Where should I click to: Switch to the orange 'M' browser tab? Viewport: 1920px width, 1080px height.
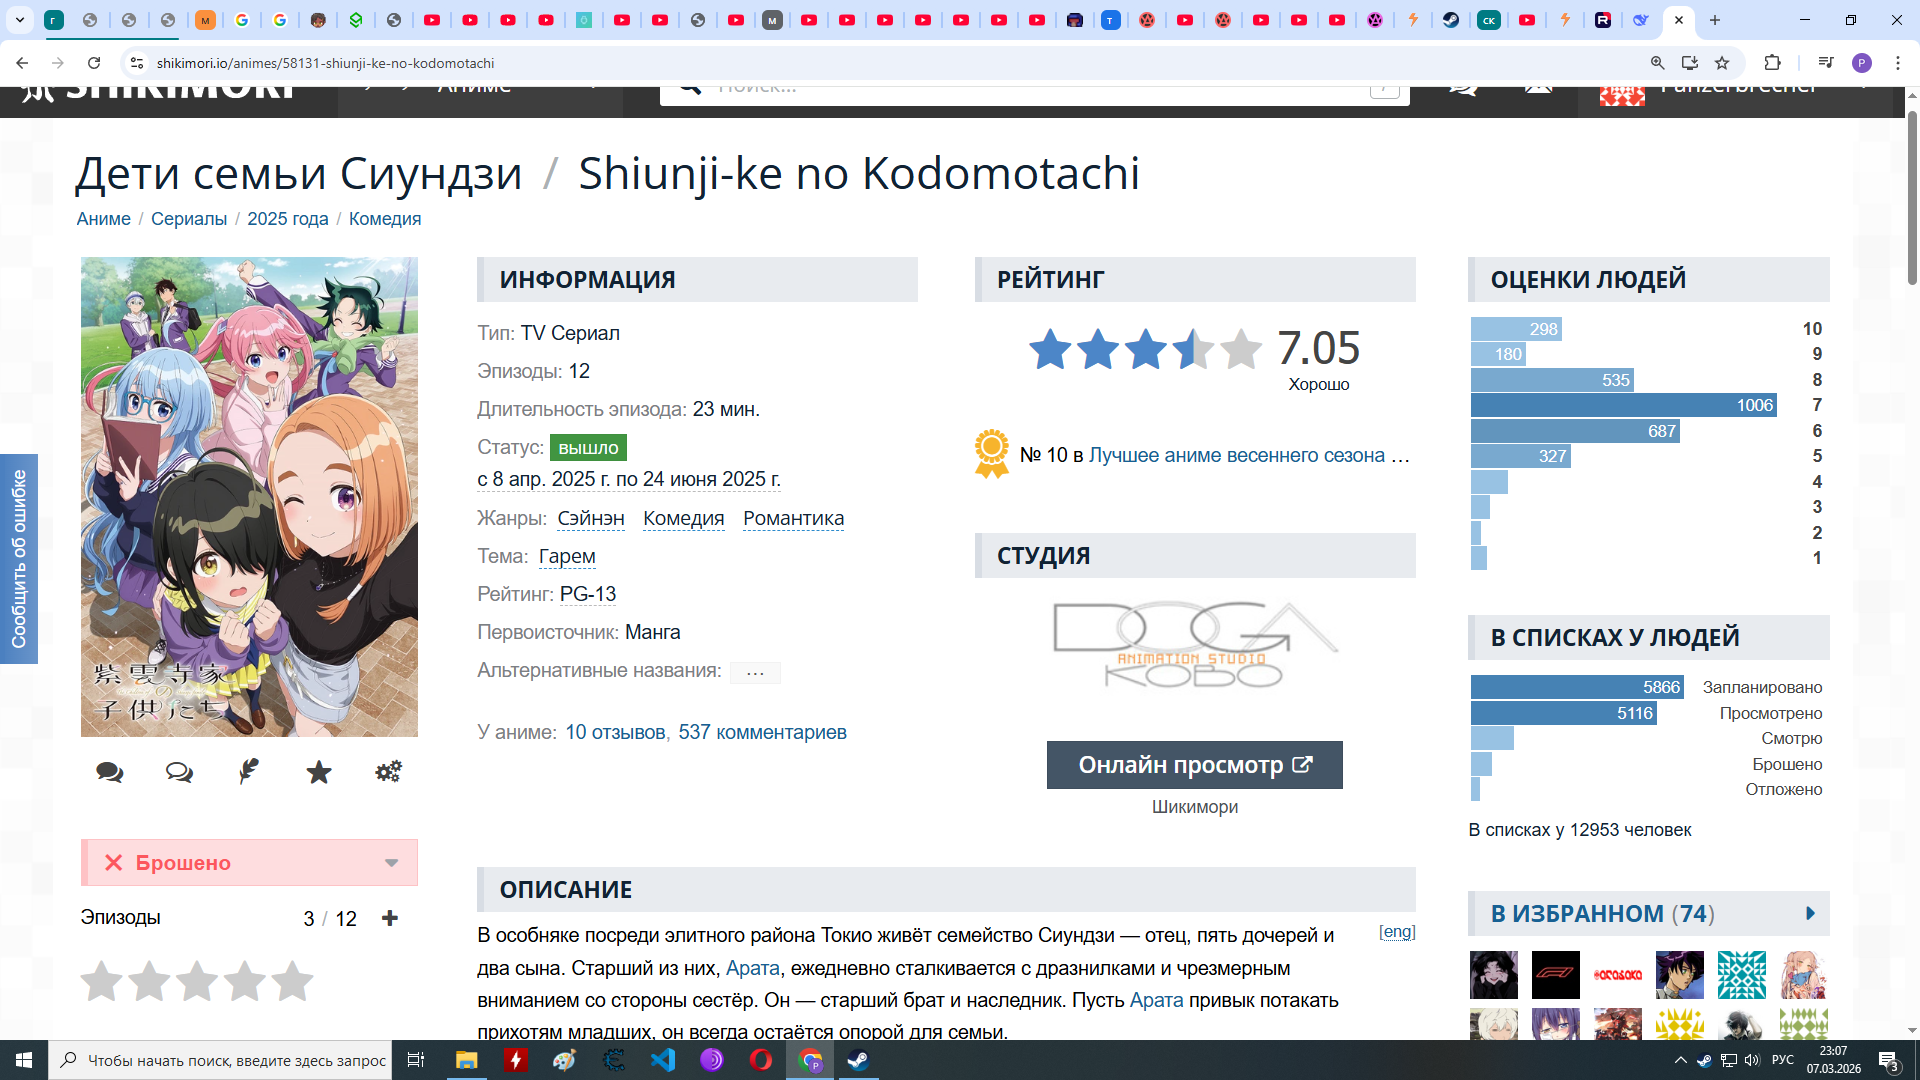204,20
